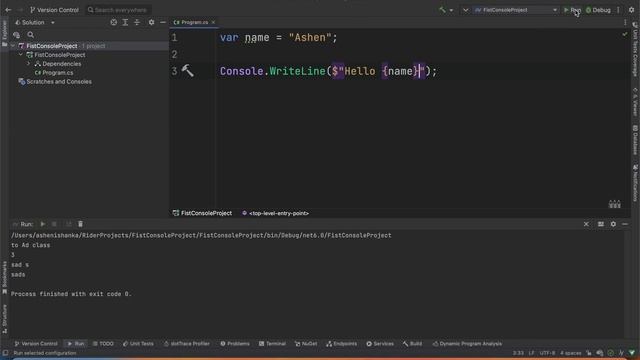Open the Build tool window

click(x=412, y=344)
